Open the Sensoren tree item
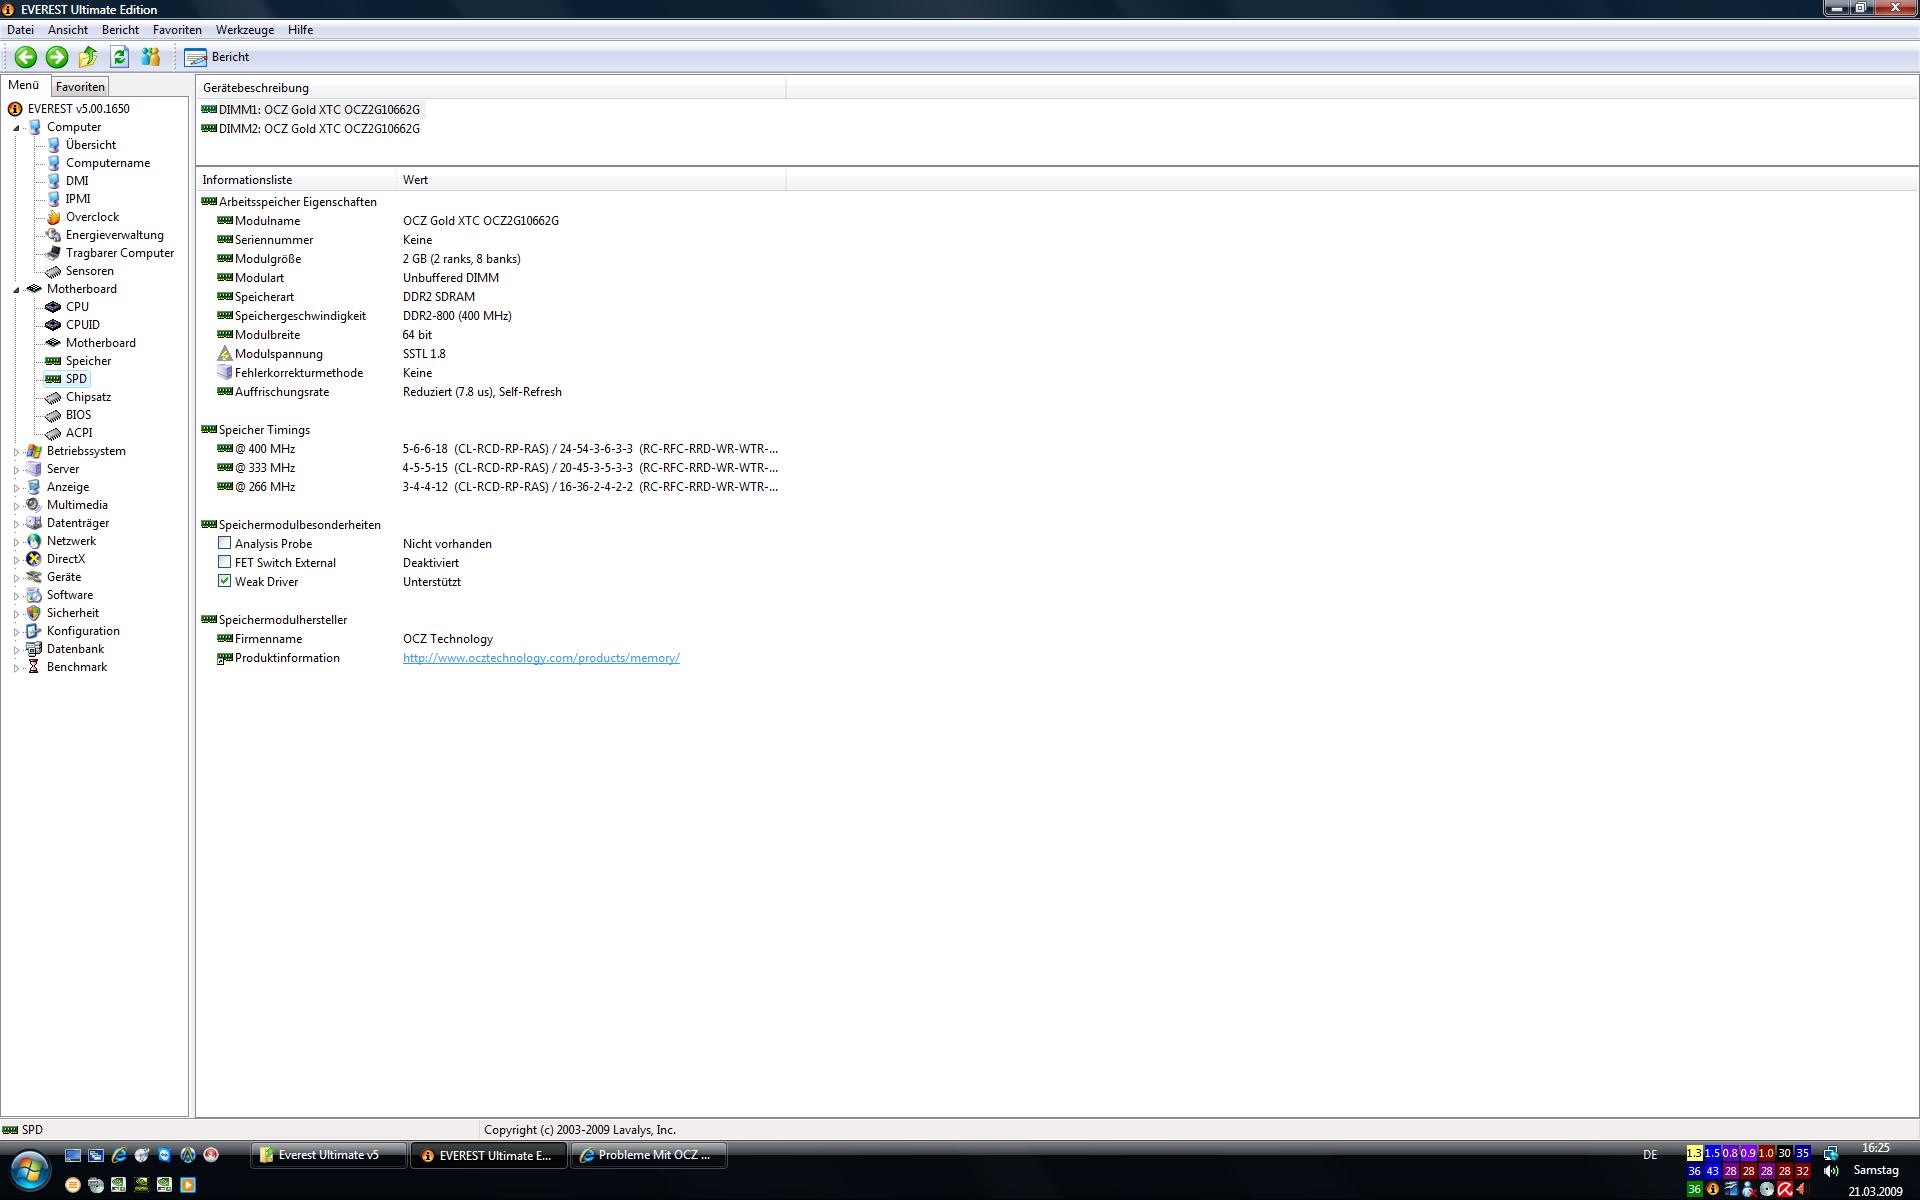The image size is (1920, 1200). click(89, 271)
